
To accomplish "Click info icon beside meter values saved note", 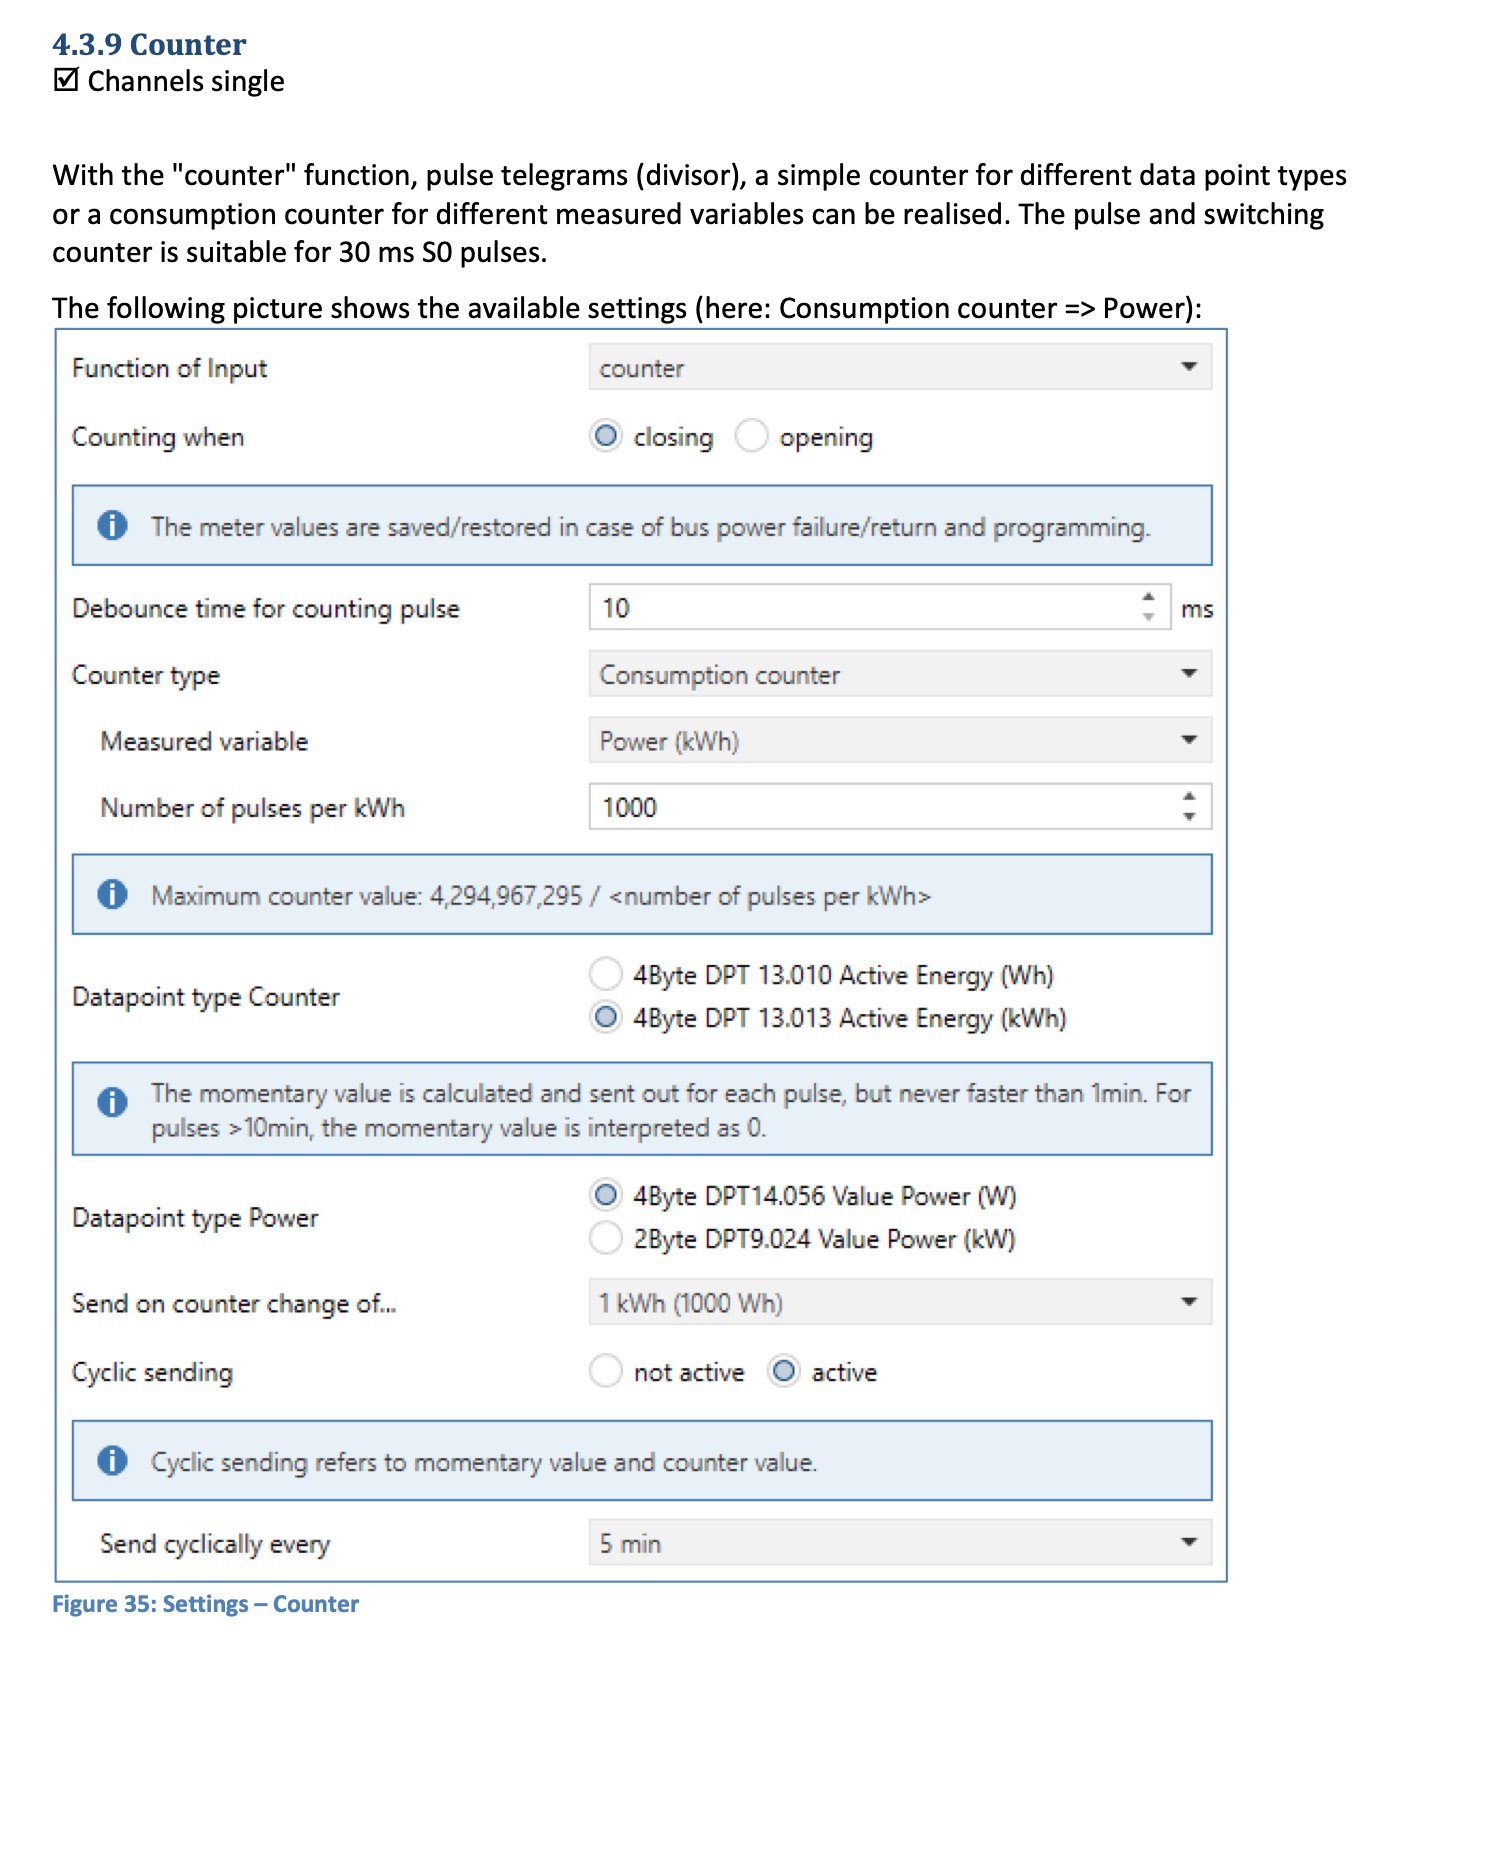I will 112,525.
